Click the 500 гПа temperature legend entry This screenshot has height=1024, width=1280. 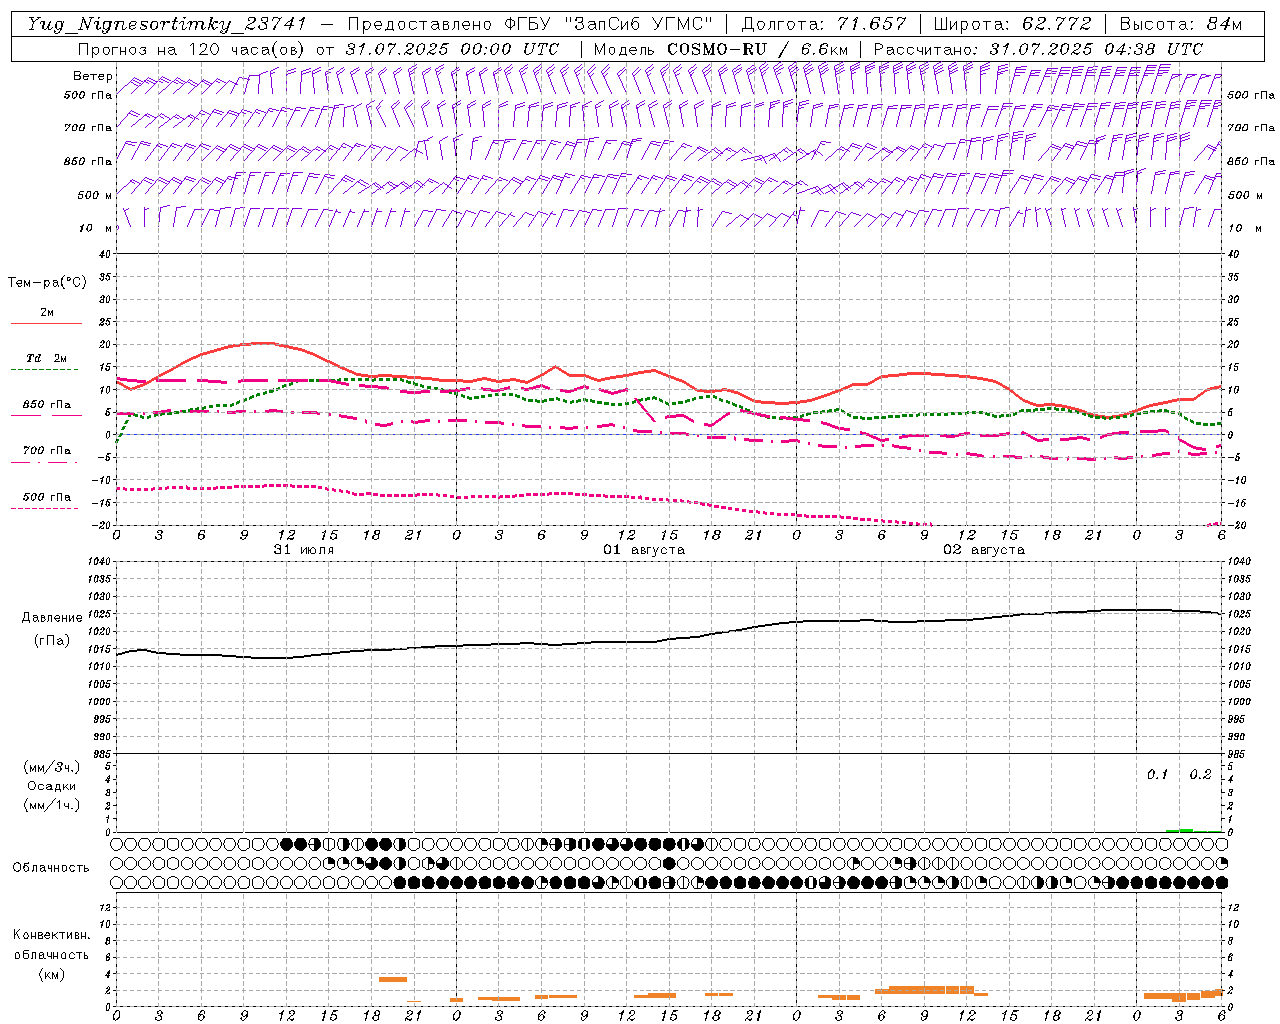47,497
